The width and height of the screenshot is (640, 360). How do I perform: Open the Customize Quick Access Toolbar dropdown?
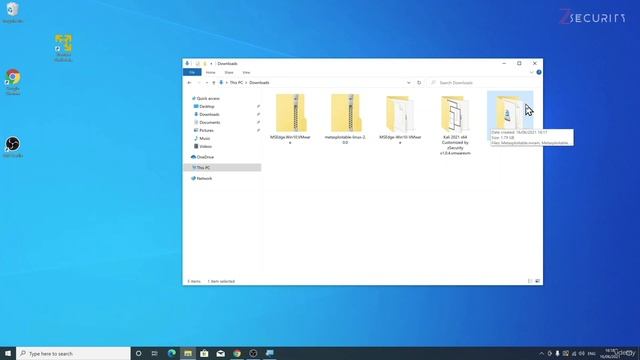[211, 64]
